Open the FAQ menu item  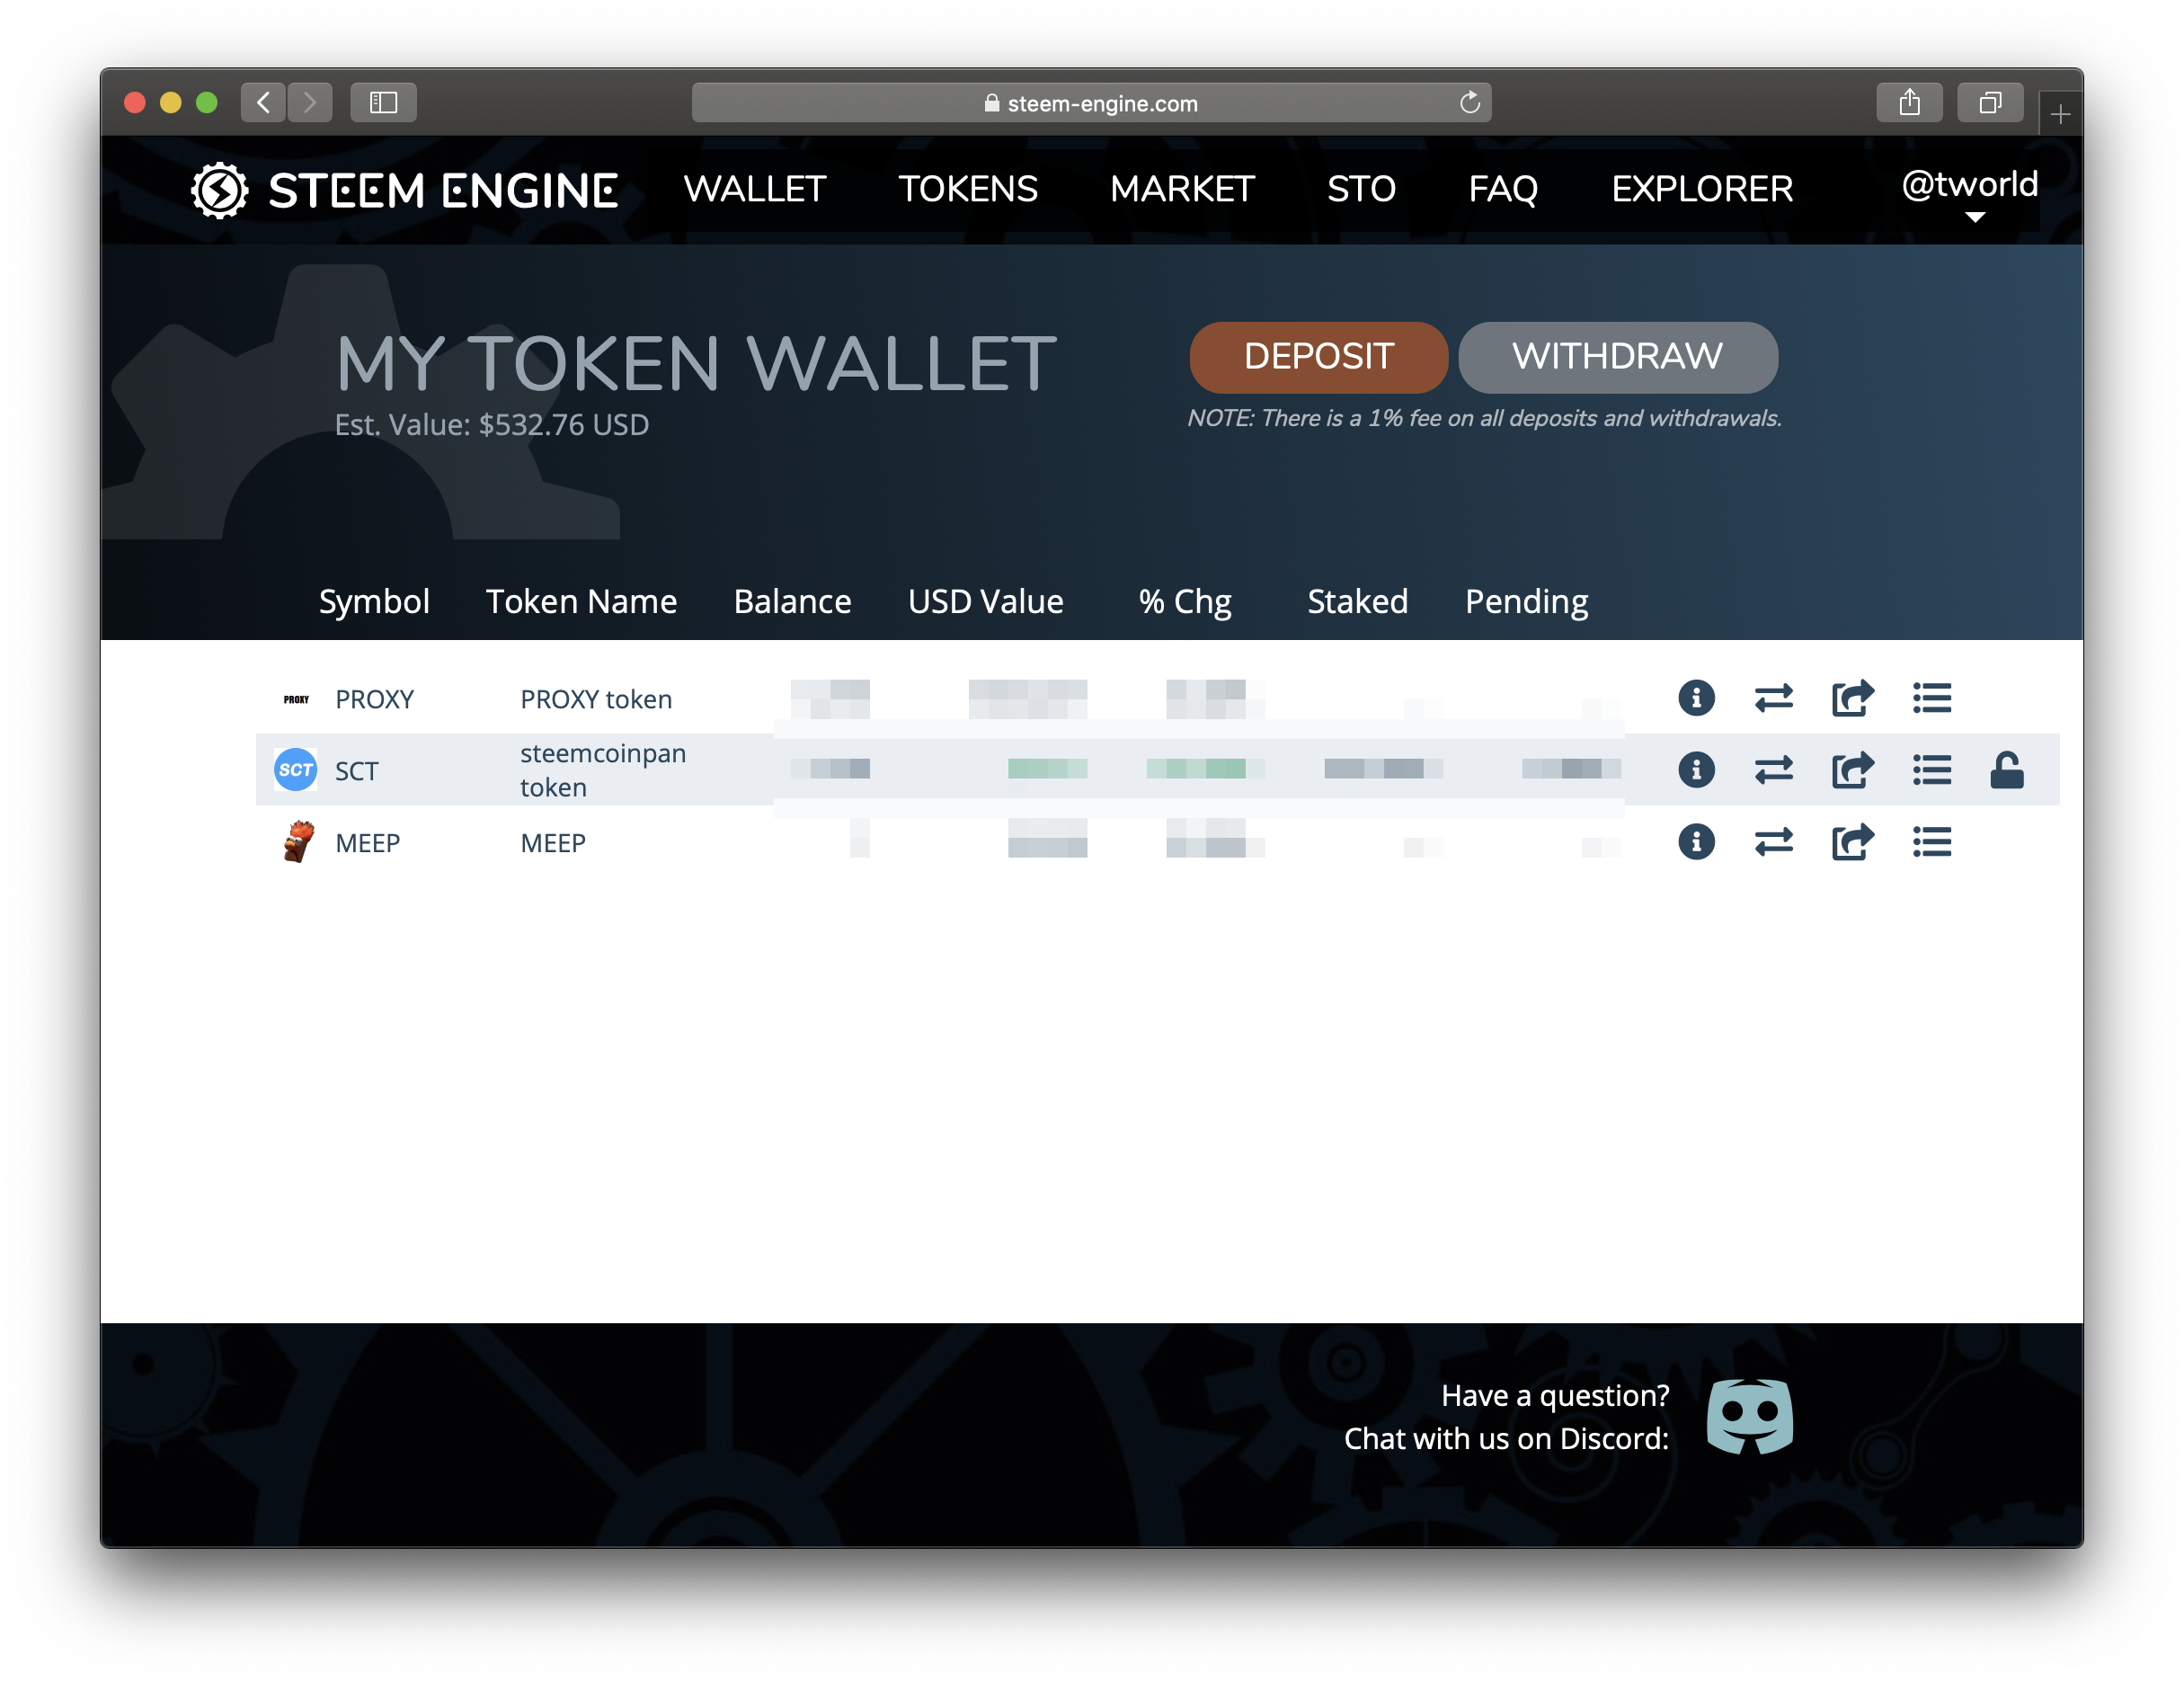pos(1503,189)
